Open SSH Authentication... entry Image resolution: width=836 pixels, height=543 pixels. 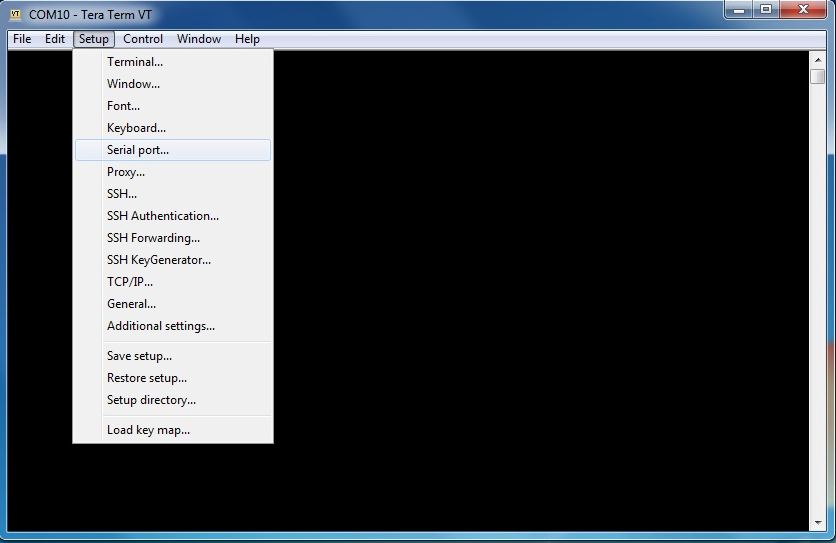point(173,216)
